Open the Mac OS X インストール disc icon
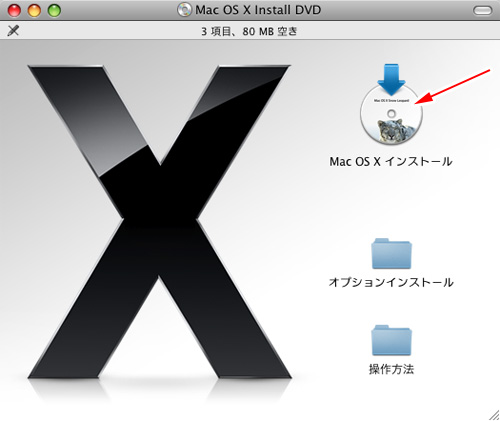This screenshot has width=500, height=421. coord(391,105)
